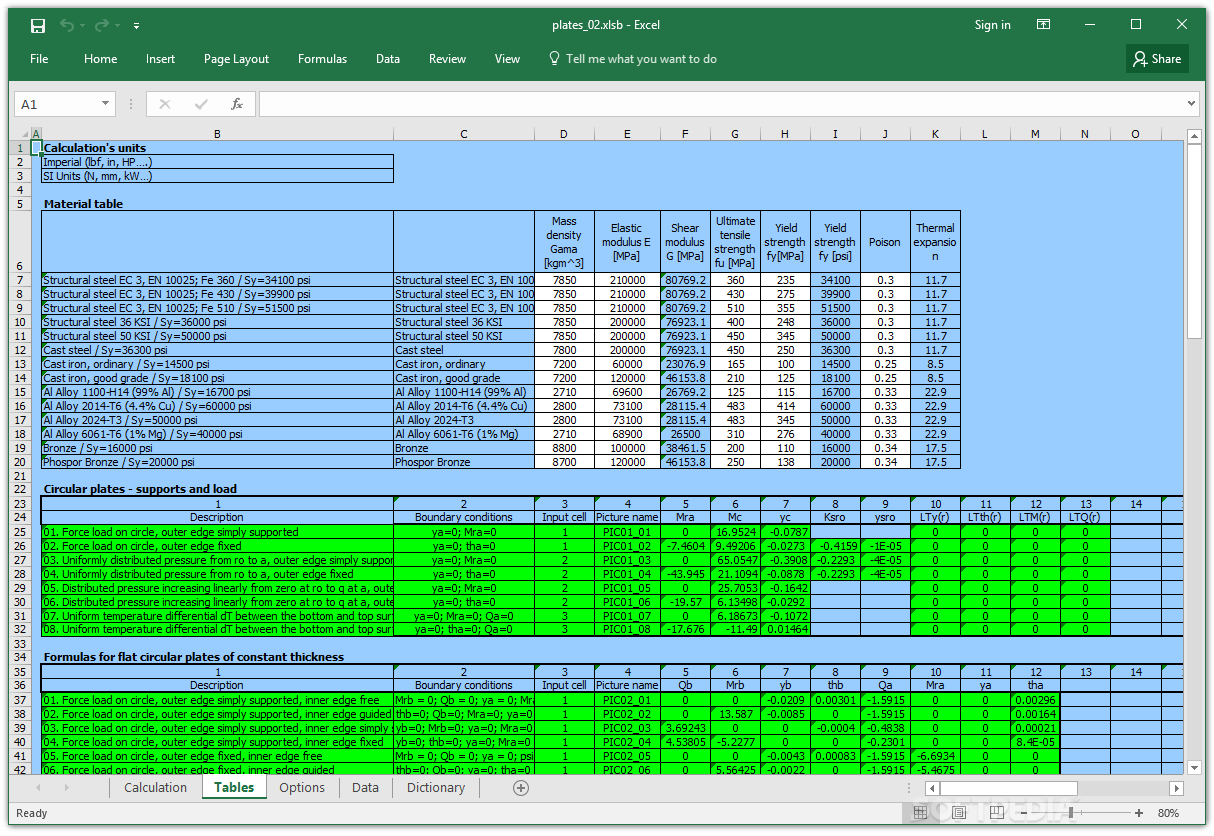Click Sign in
Viewport: 1214px width, 836px height.
point(992,25)
